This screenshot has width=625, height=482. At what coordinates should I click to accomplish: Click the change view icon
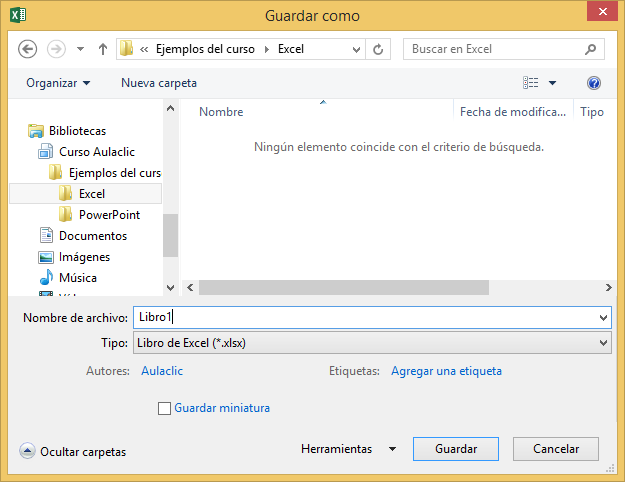(531, 83)
